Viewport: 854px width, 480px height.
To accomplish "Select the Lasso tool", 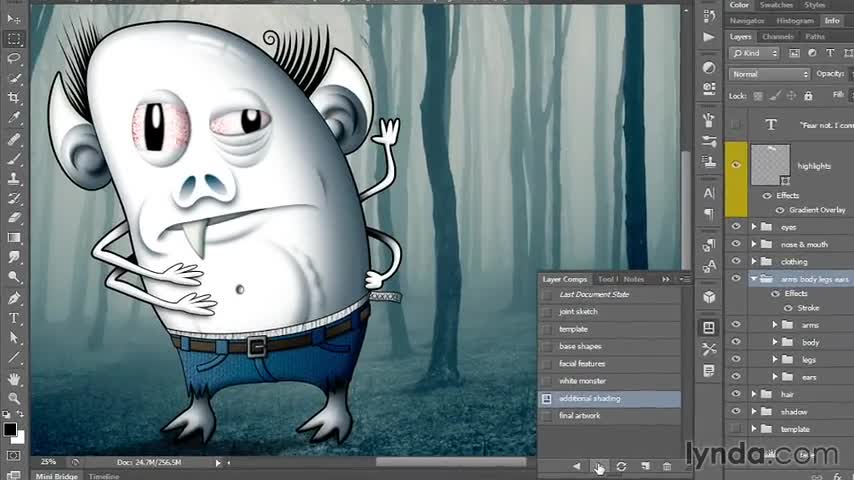I will tap(14, 58).
